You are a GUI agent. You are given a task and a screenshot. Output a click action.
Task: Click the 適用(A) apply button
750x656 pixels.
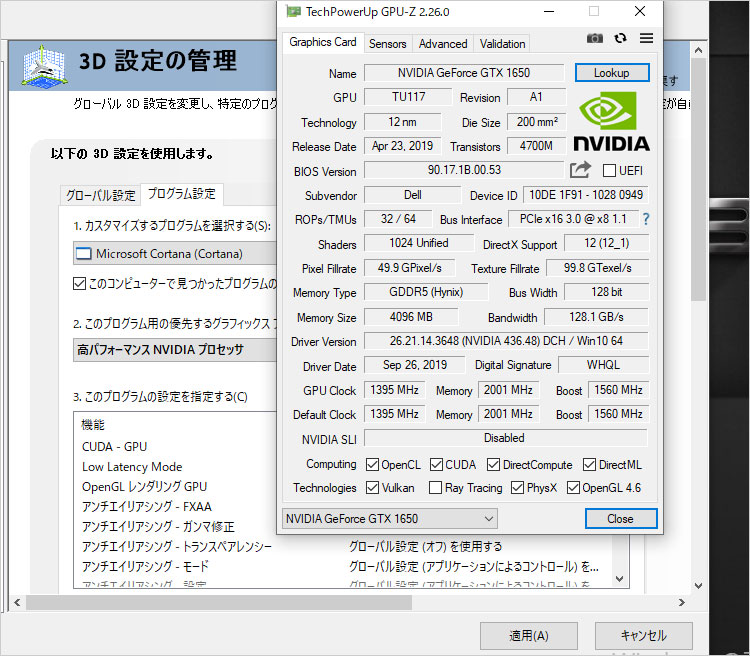529,636
